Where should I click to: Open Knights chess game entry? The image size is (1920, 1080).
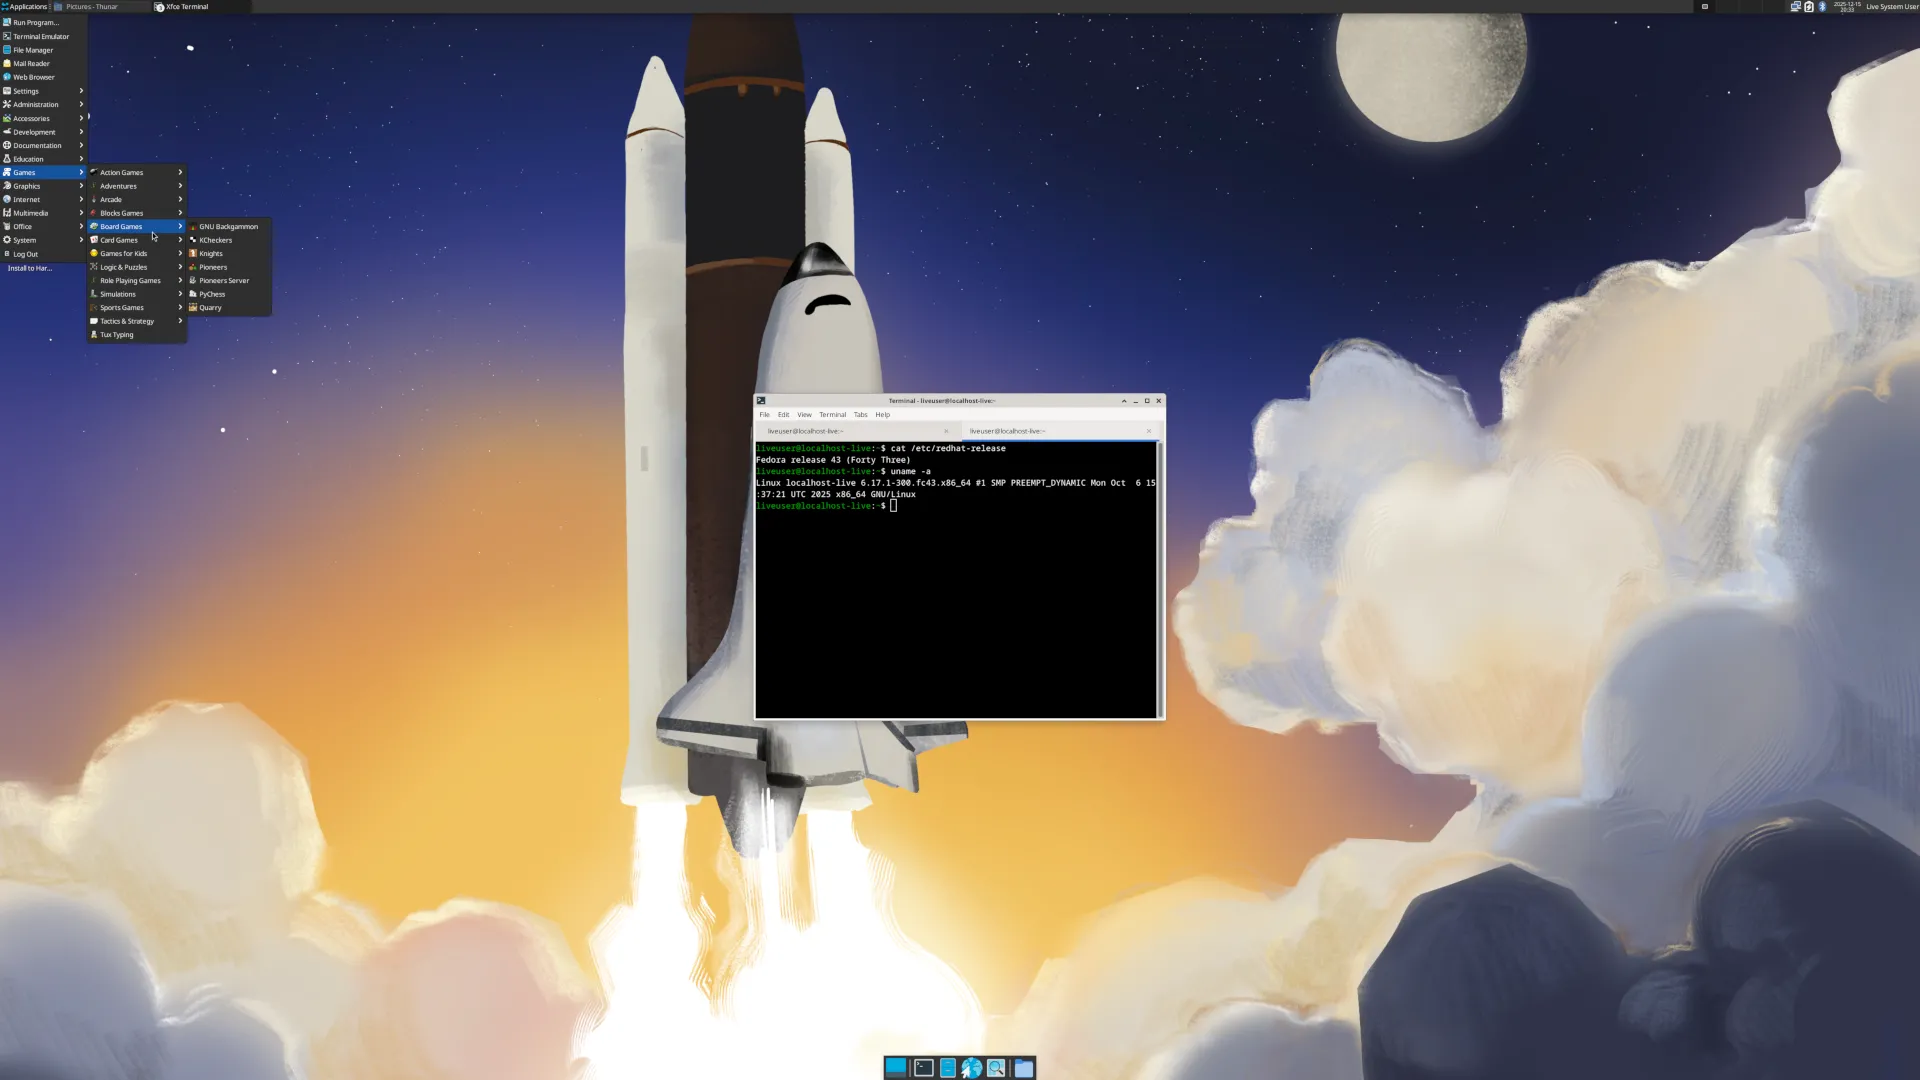point(210,254)
